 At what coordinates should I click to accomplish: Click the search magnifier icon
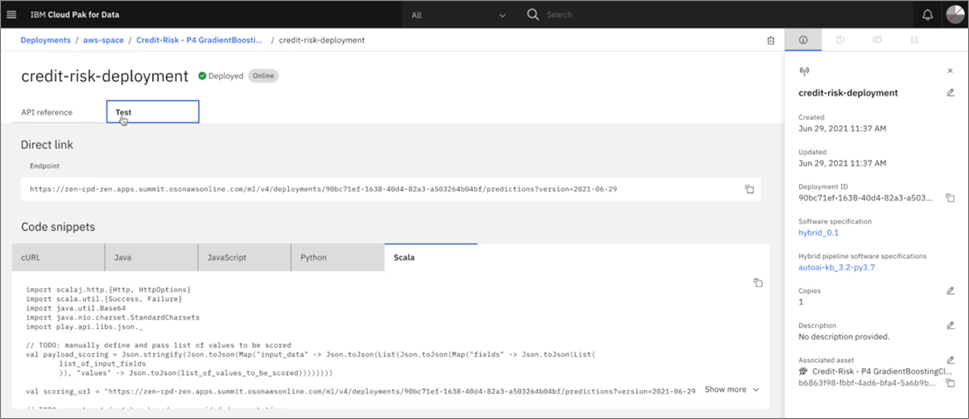click(533, 15)
